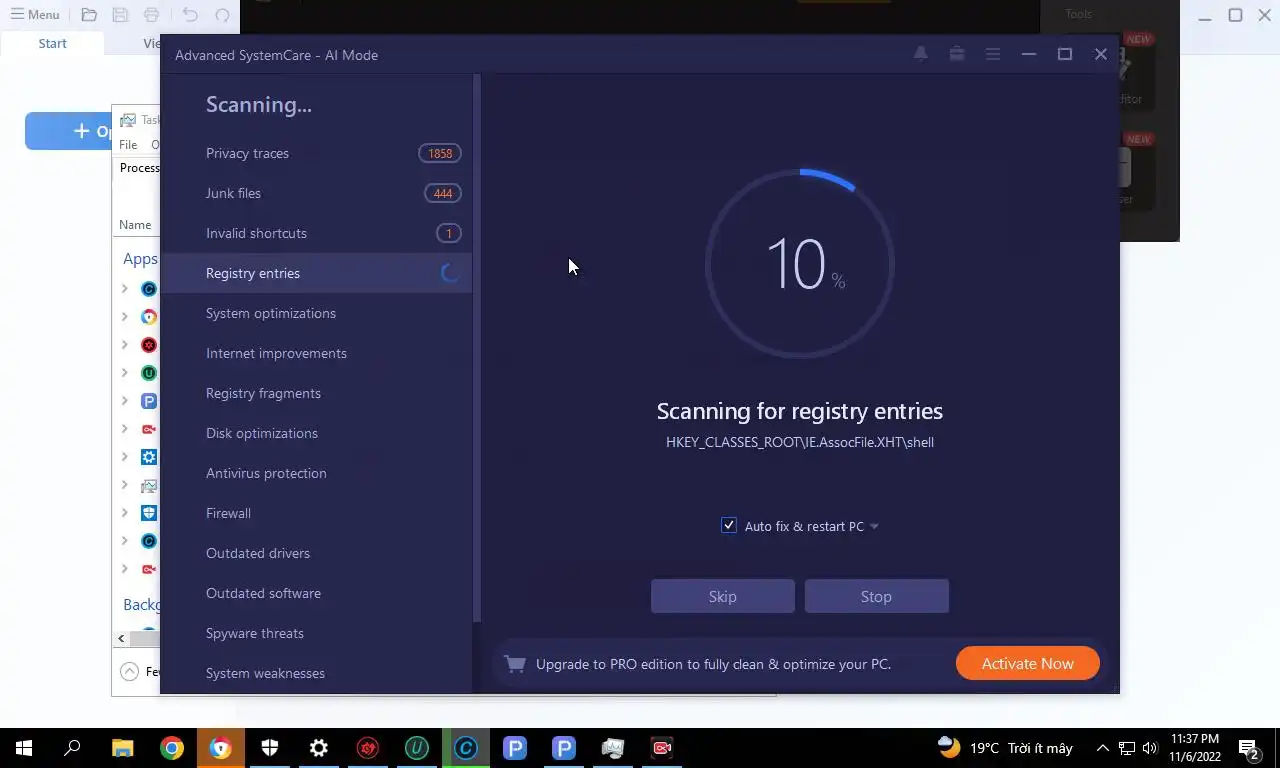Collapse Task Manager using the Fewer details arrow

point(129,672)
